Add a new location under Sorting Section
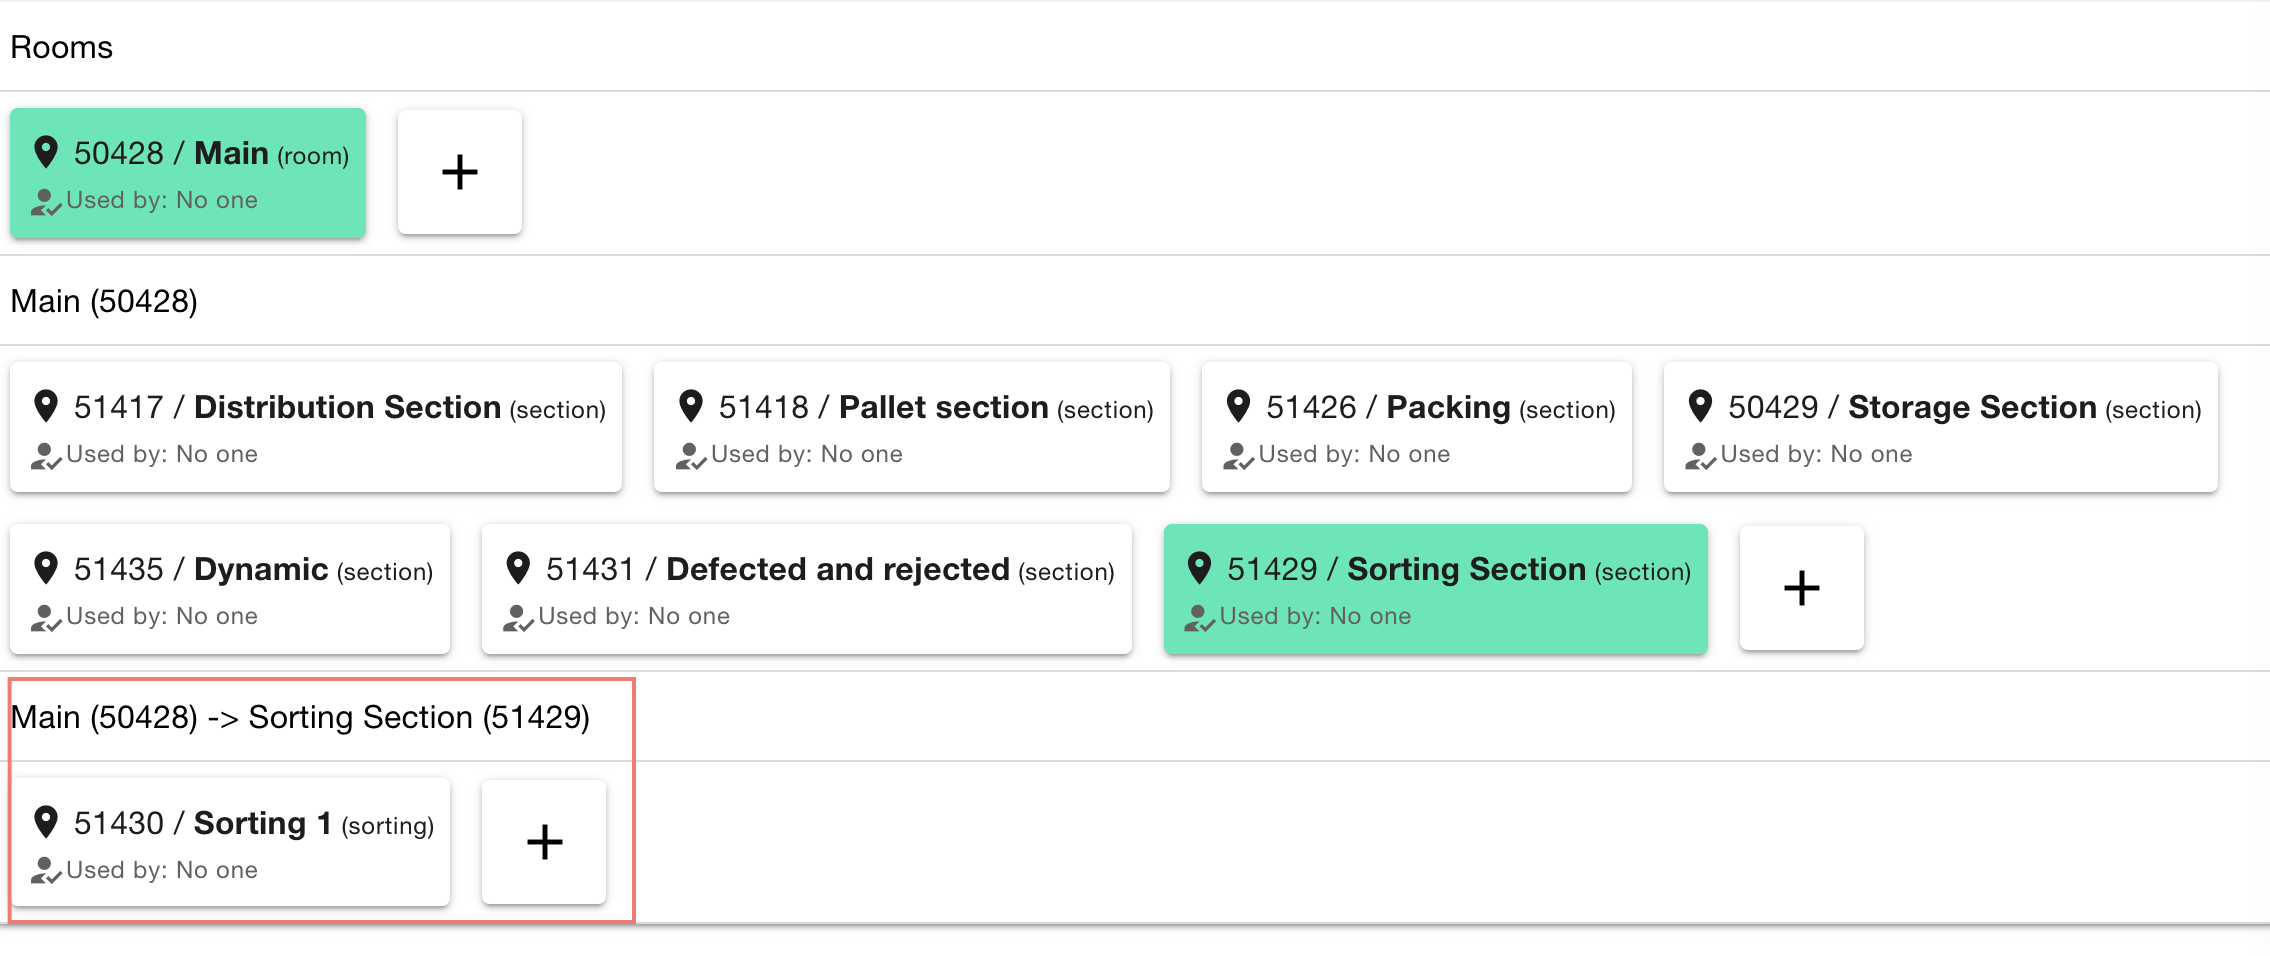 coord(544,842)
